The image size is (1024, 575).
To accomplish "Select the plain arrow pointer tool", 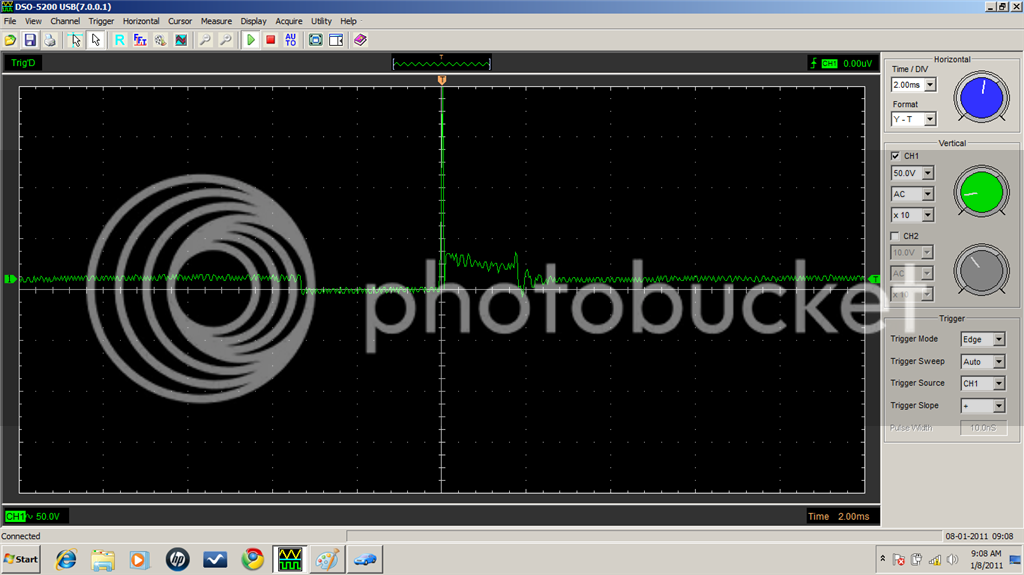I will click(95, 40).
